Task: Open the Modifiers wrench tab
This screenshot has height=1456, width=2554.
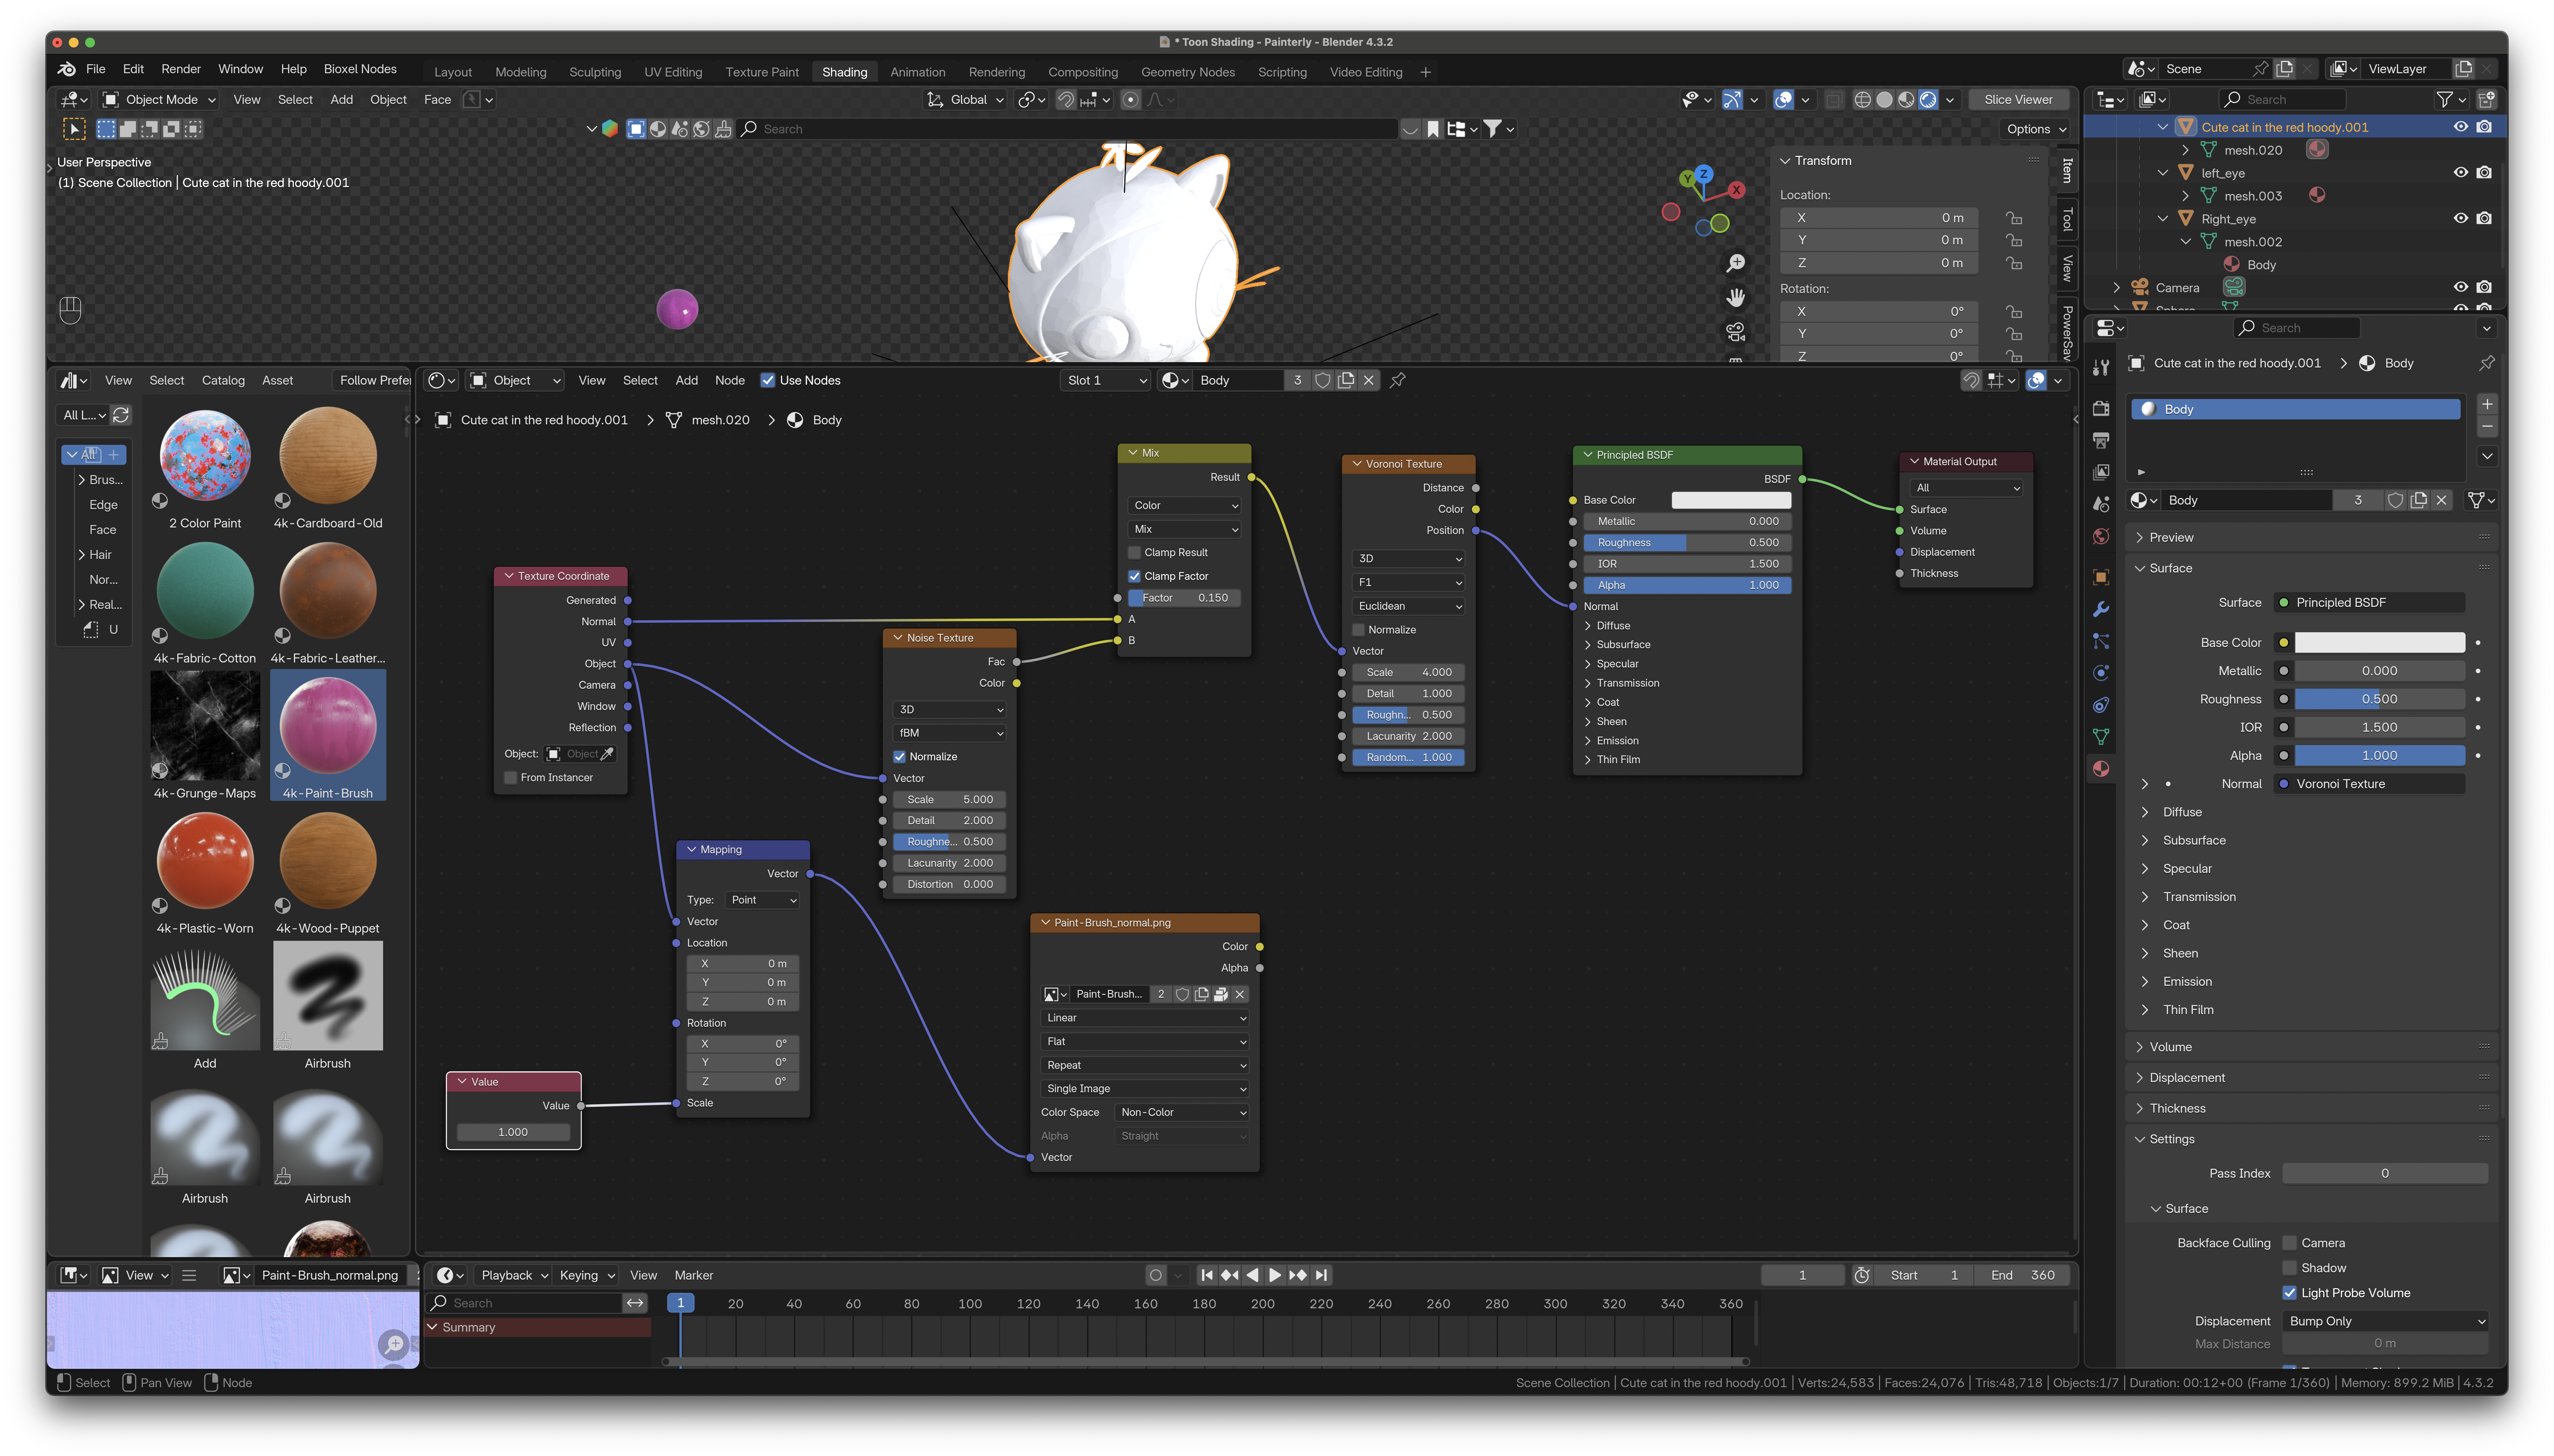Action: pyautogui.click(x=2101, y=609)
